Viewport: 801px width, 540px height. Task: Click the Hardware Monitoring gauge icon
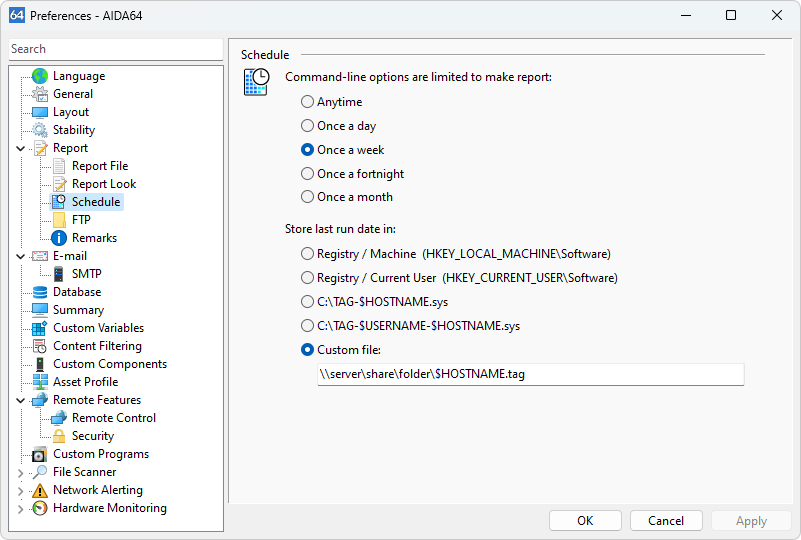[40, 508]
